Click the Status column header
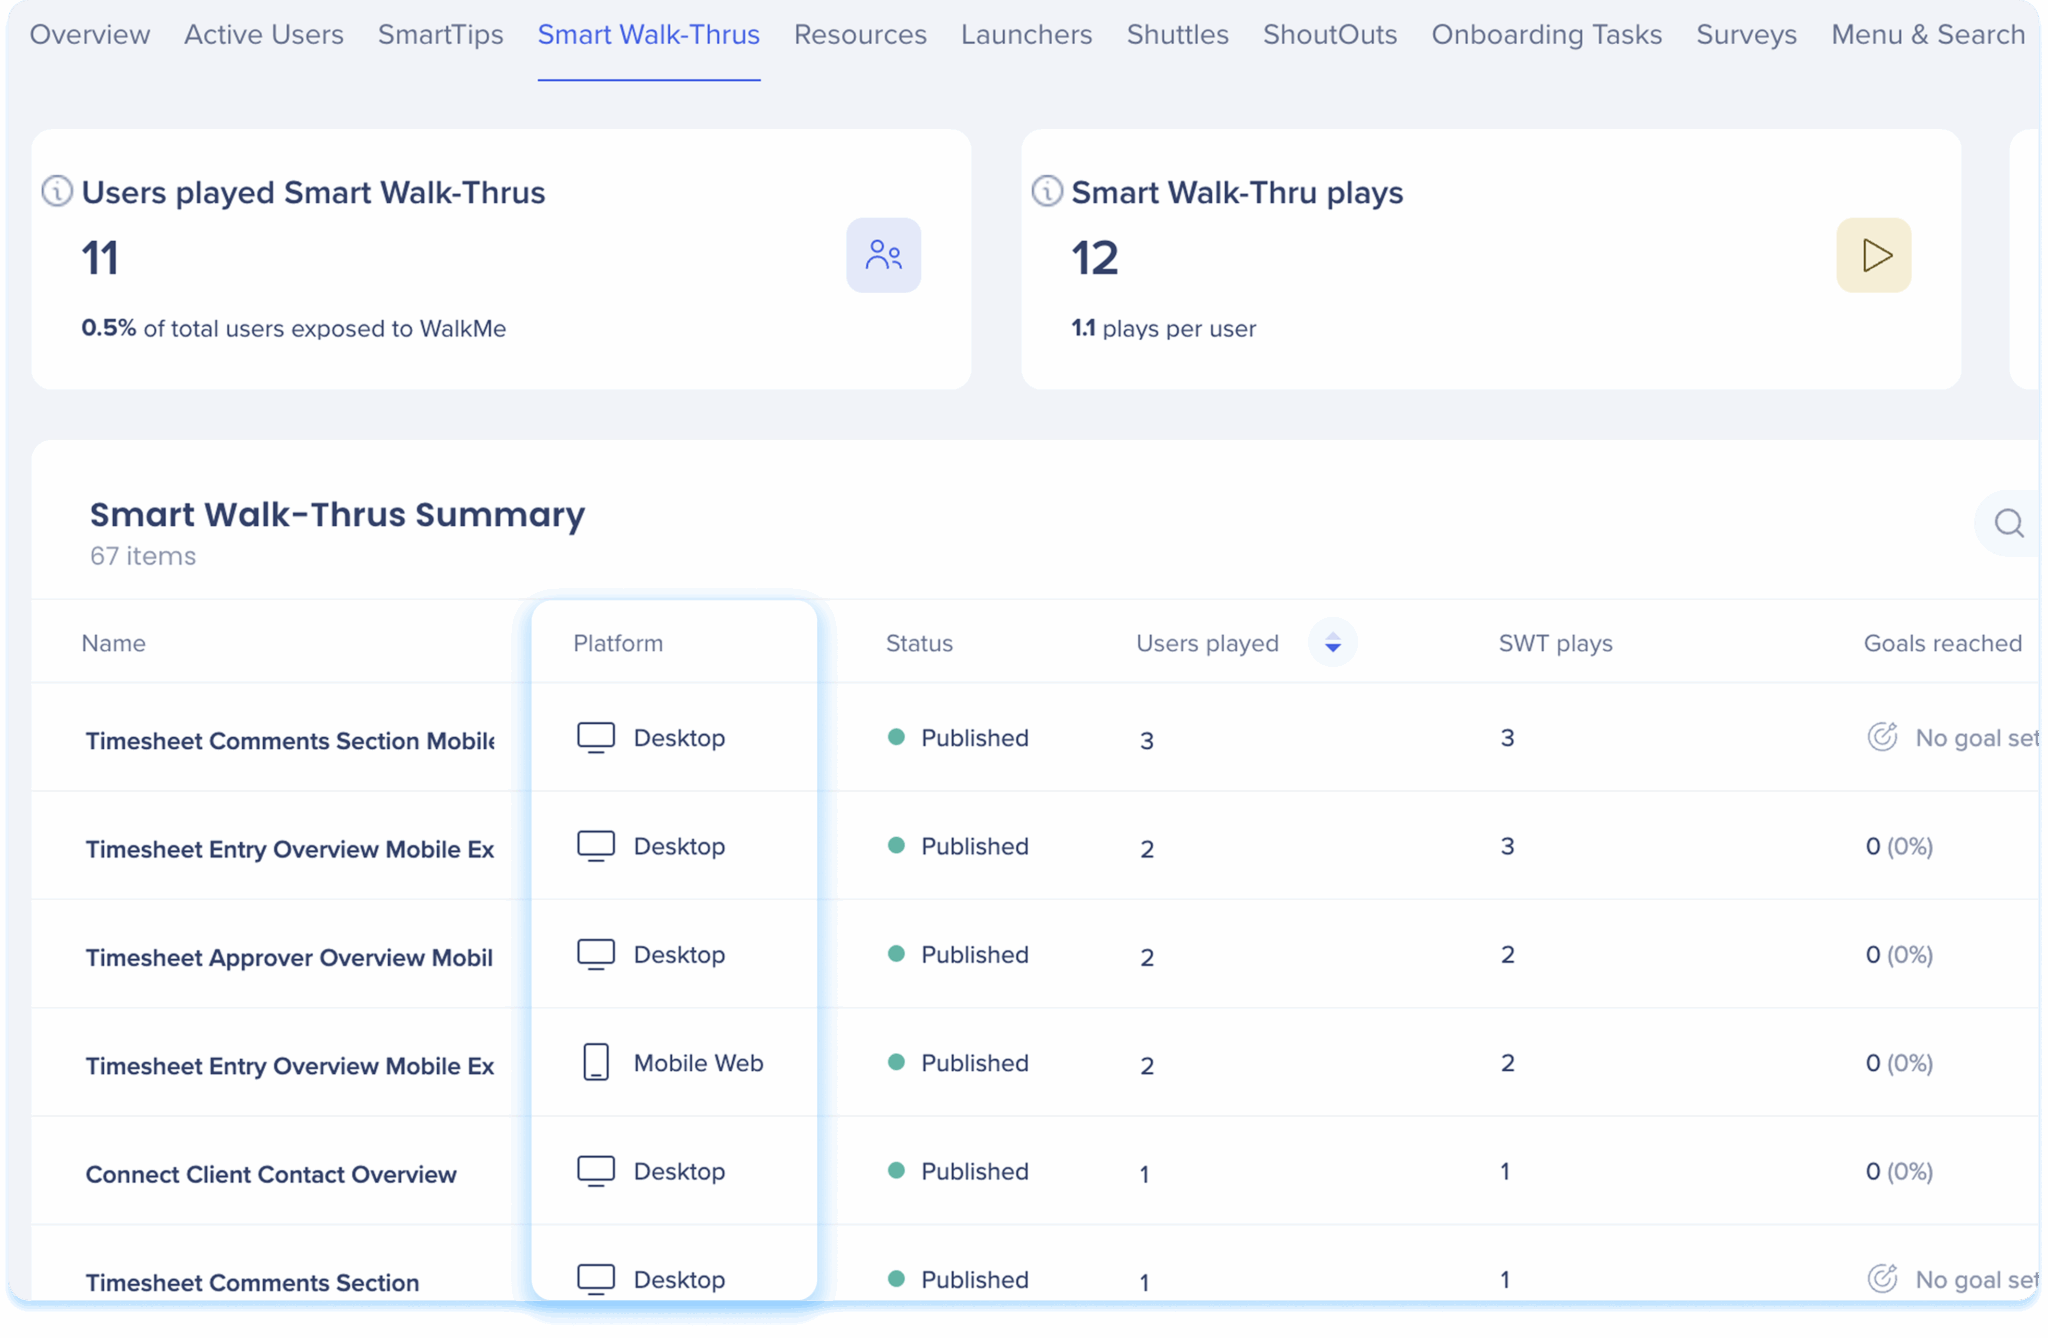Screen dimensions: 2048x1338 pos(919,643)
